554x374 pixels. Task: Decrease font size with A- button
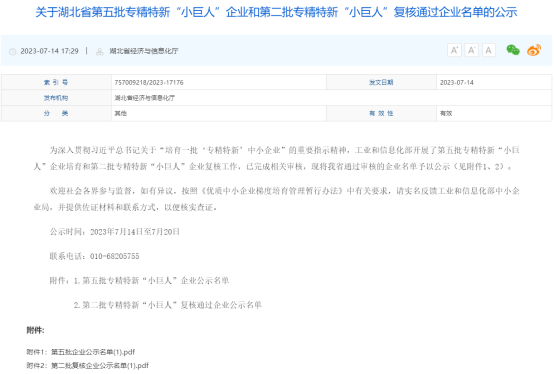click(471, 50)
